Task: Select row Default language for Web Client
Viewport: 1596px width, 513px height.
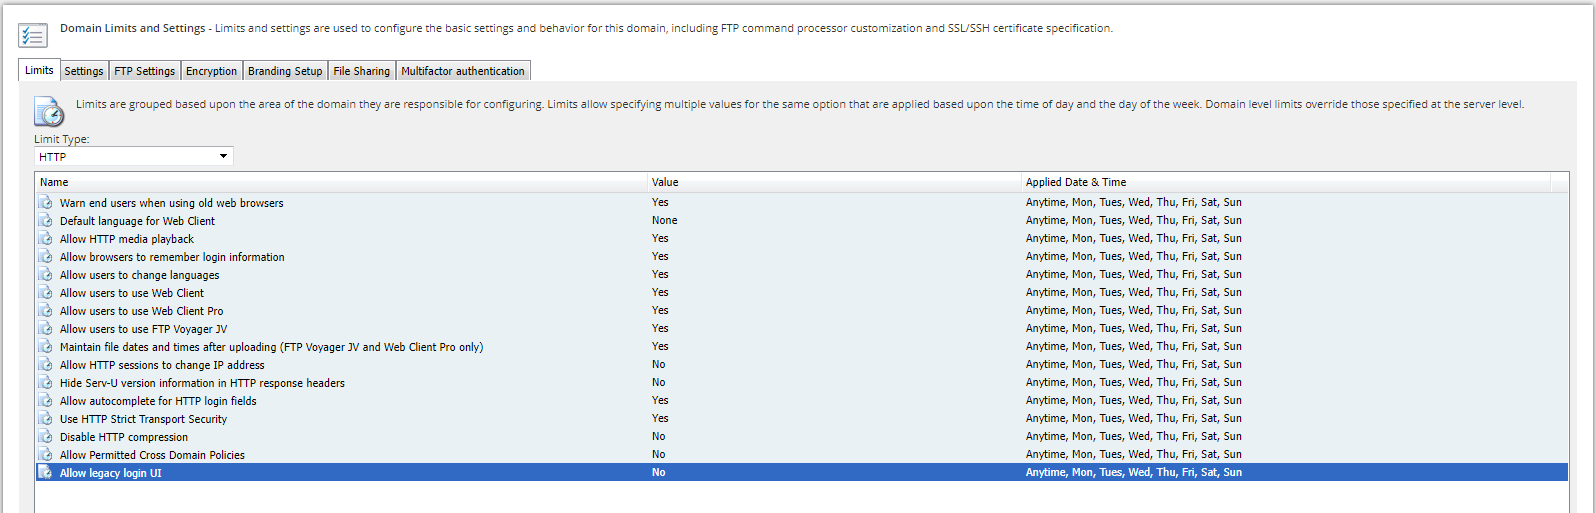Action: (x=802, y=221)
